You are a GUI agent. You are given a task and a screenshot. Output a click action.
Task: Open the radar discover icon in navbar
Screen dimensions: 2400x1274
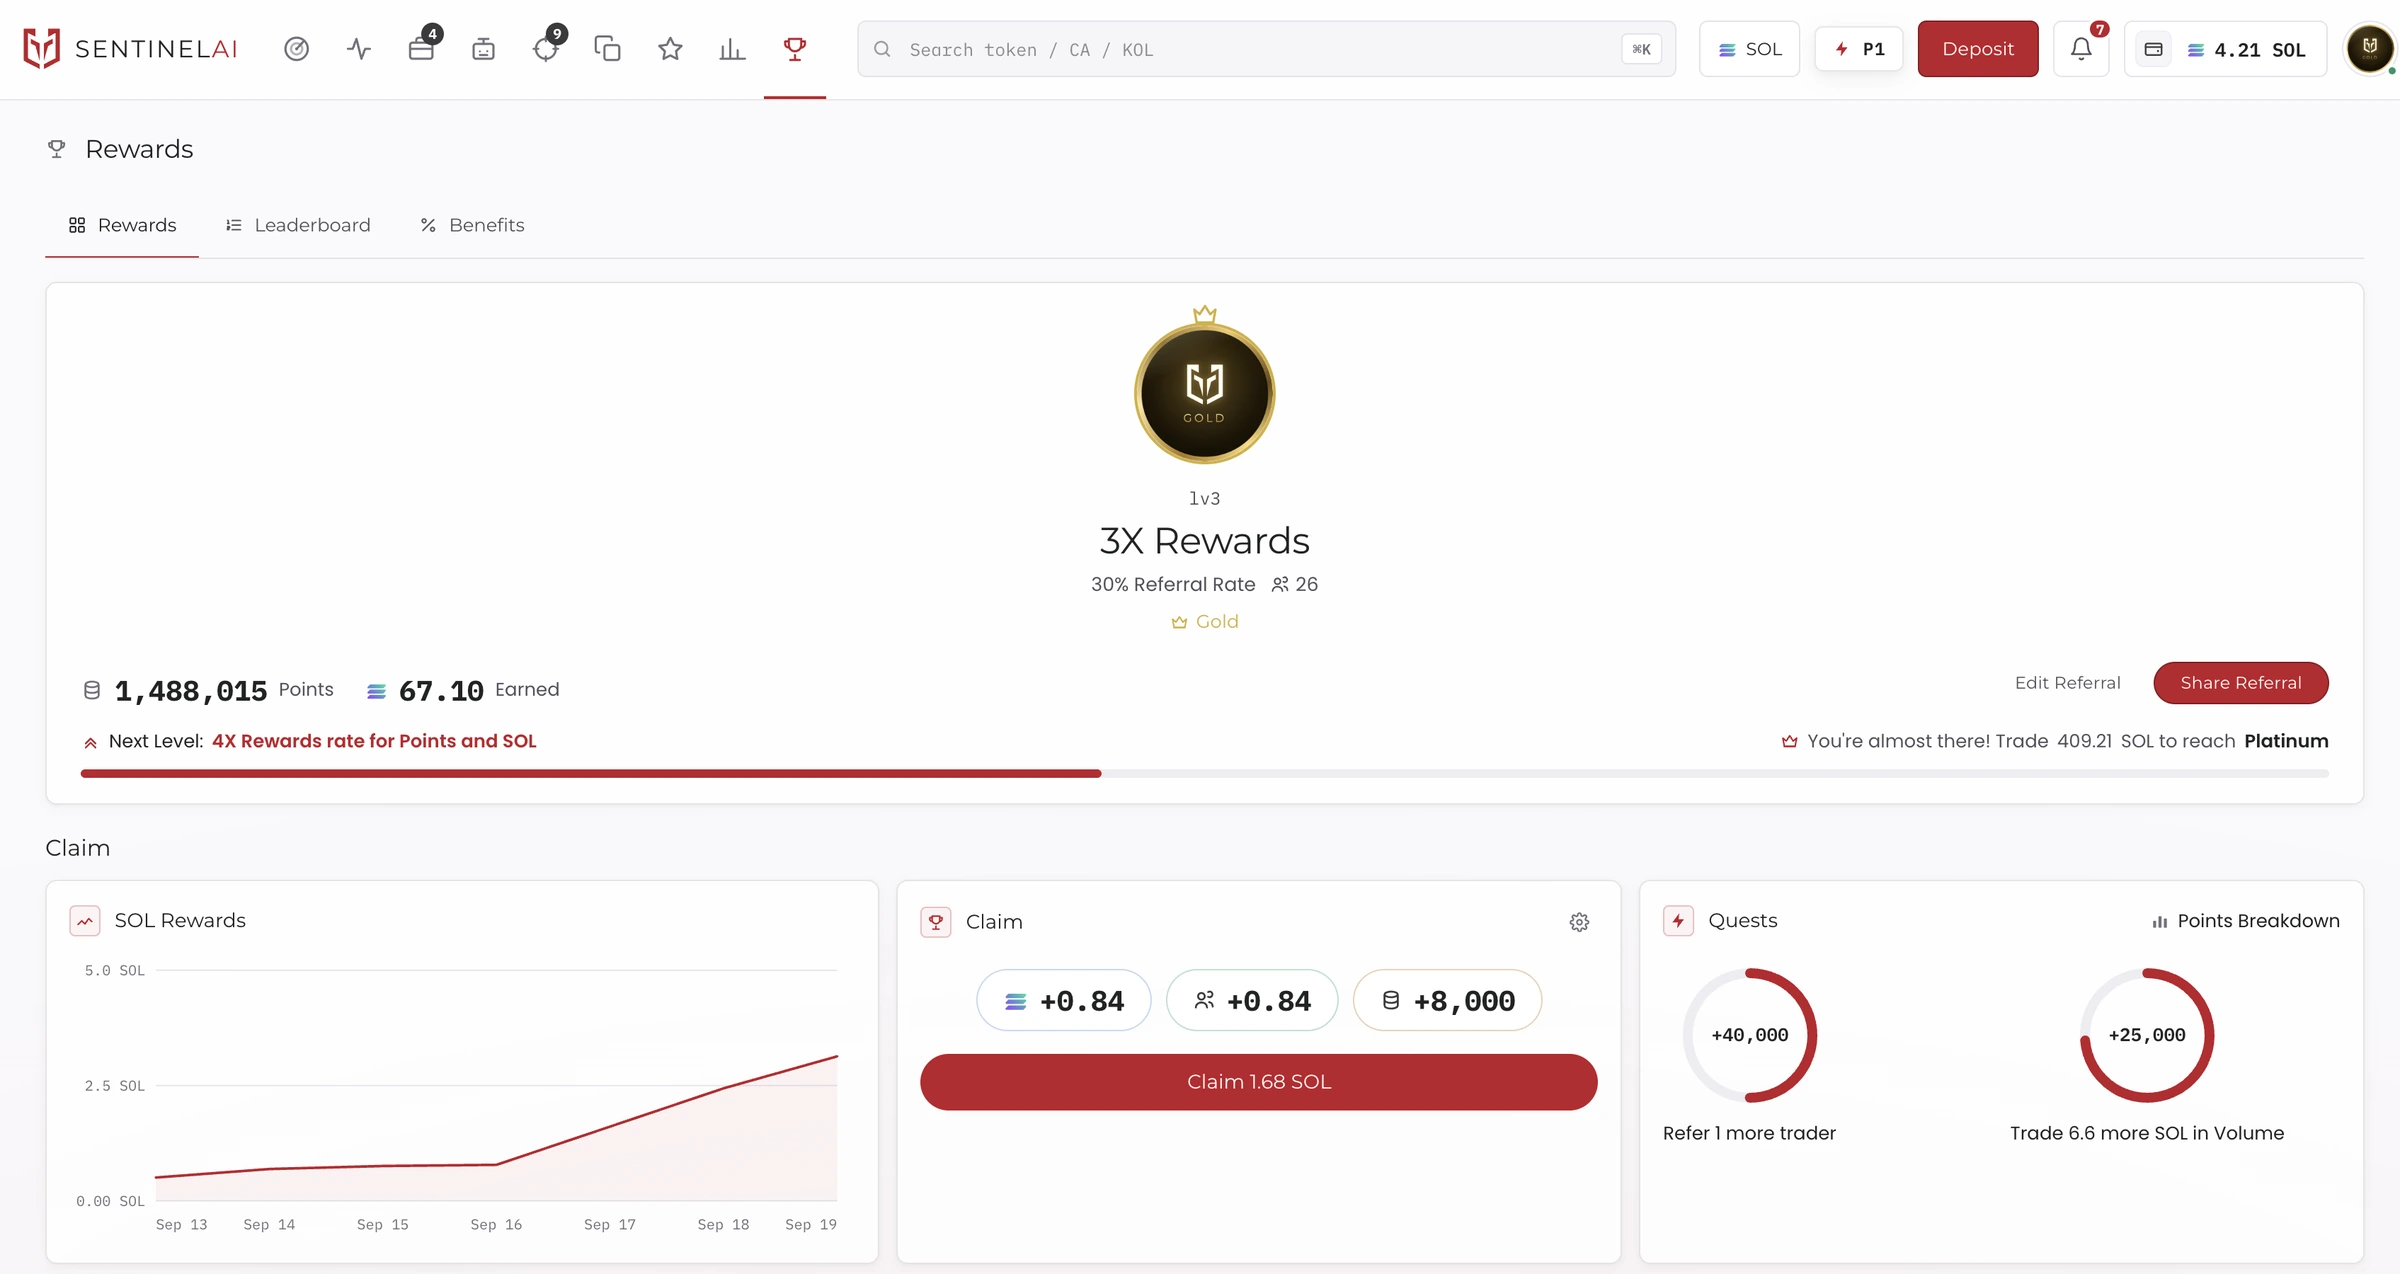click(x=296, y=48)
